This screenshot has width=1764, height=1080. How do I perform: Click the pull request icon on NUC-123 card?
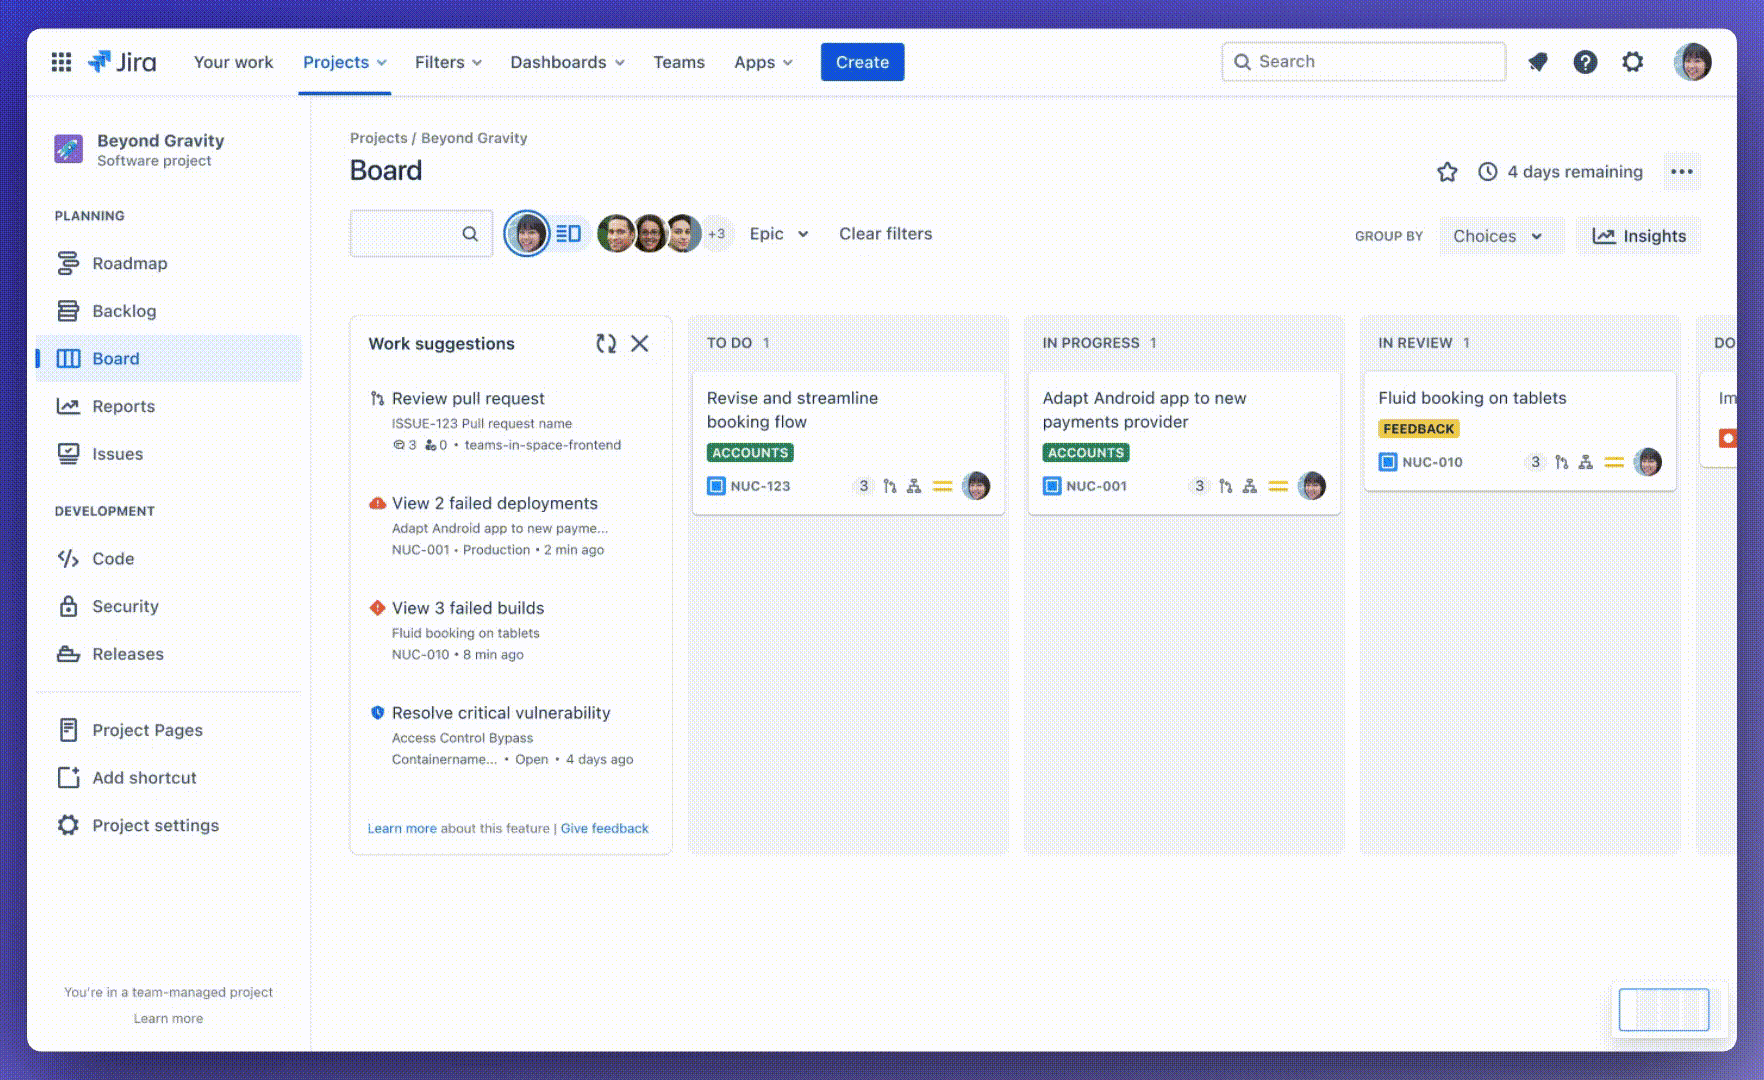pos(890,487)
